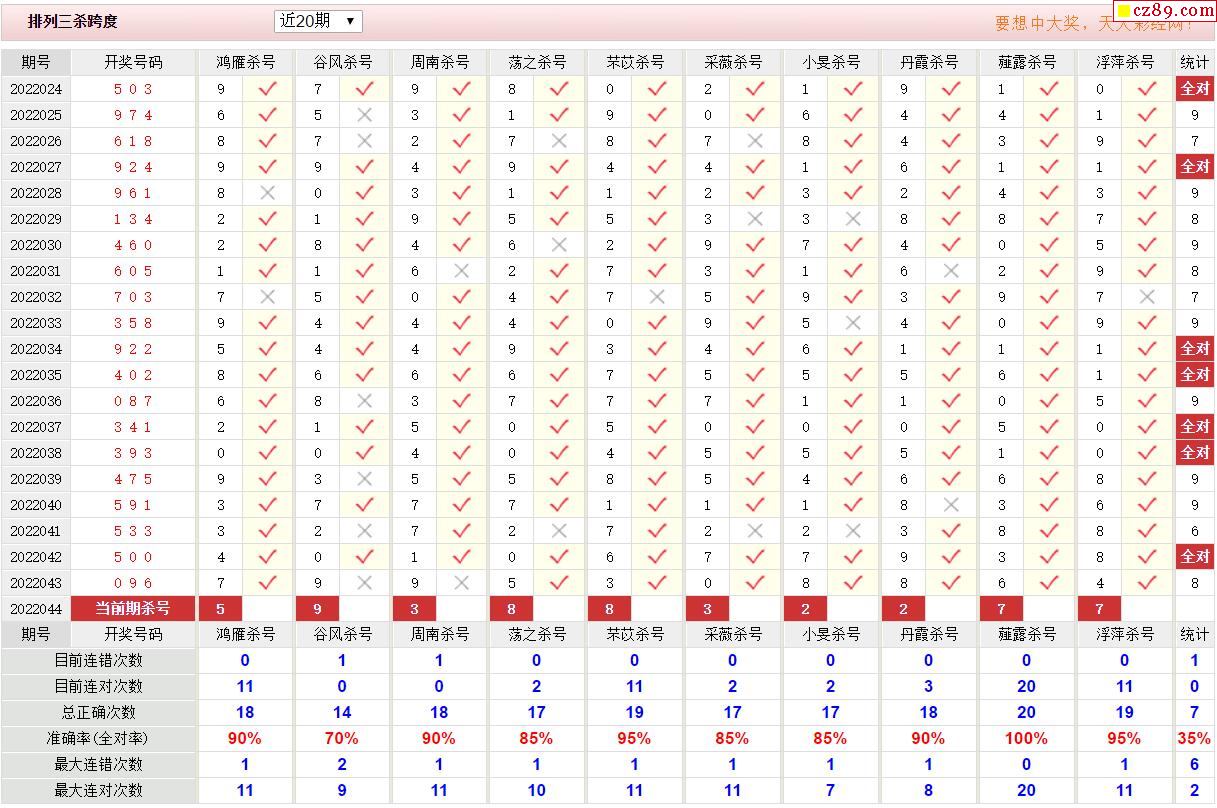Click period number 2022044
Image resolution: width=1217 pixels, height=808 pixels.
[x=36, y=609]
